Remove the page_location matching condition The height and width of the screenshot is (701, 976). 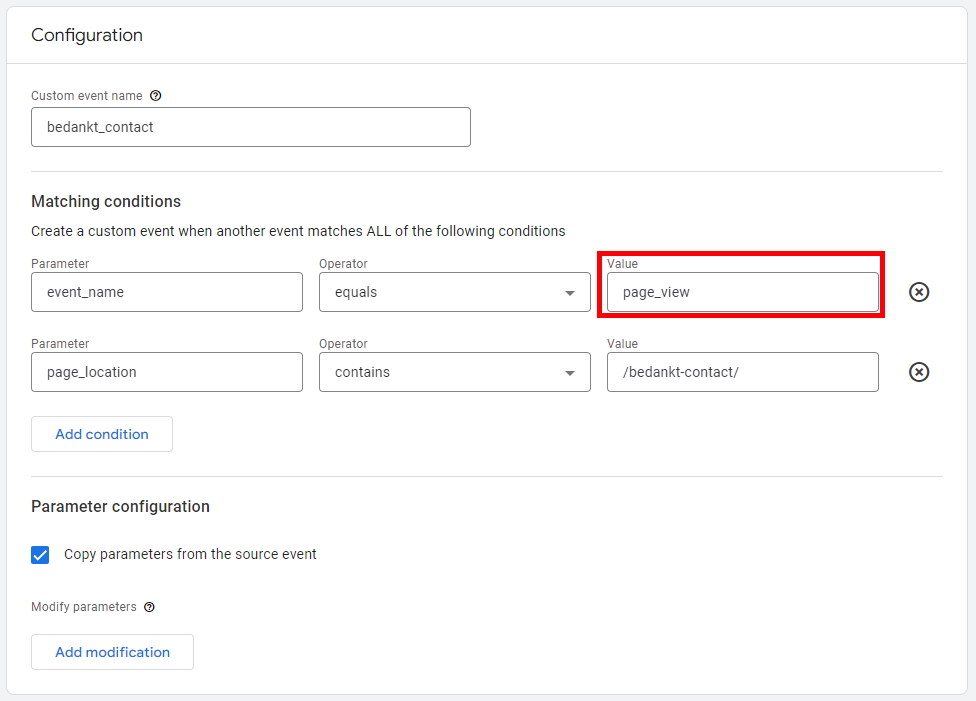(x=918, y=372)
